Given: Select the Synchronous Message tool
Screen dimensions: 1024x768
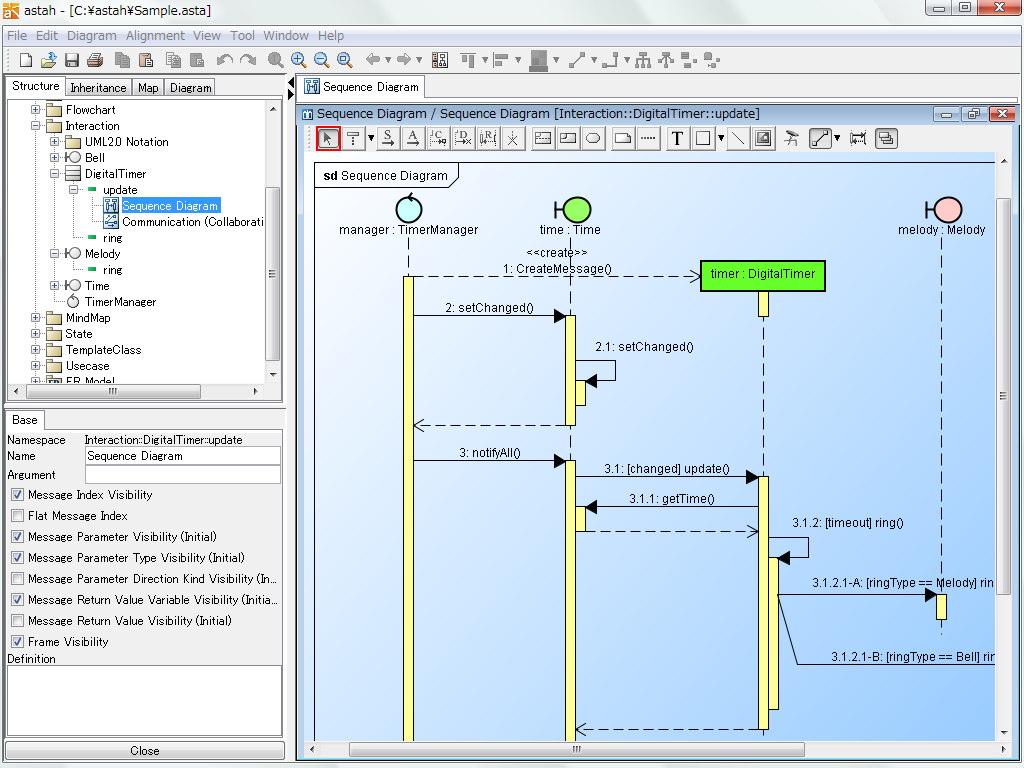Looking at the screenshot, I should [x=388, y=139].
